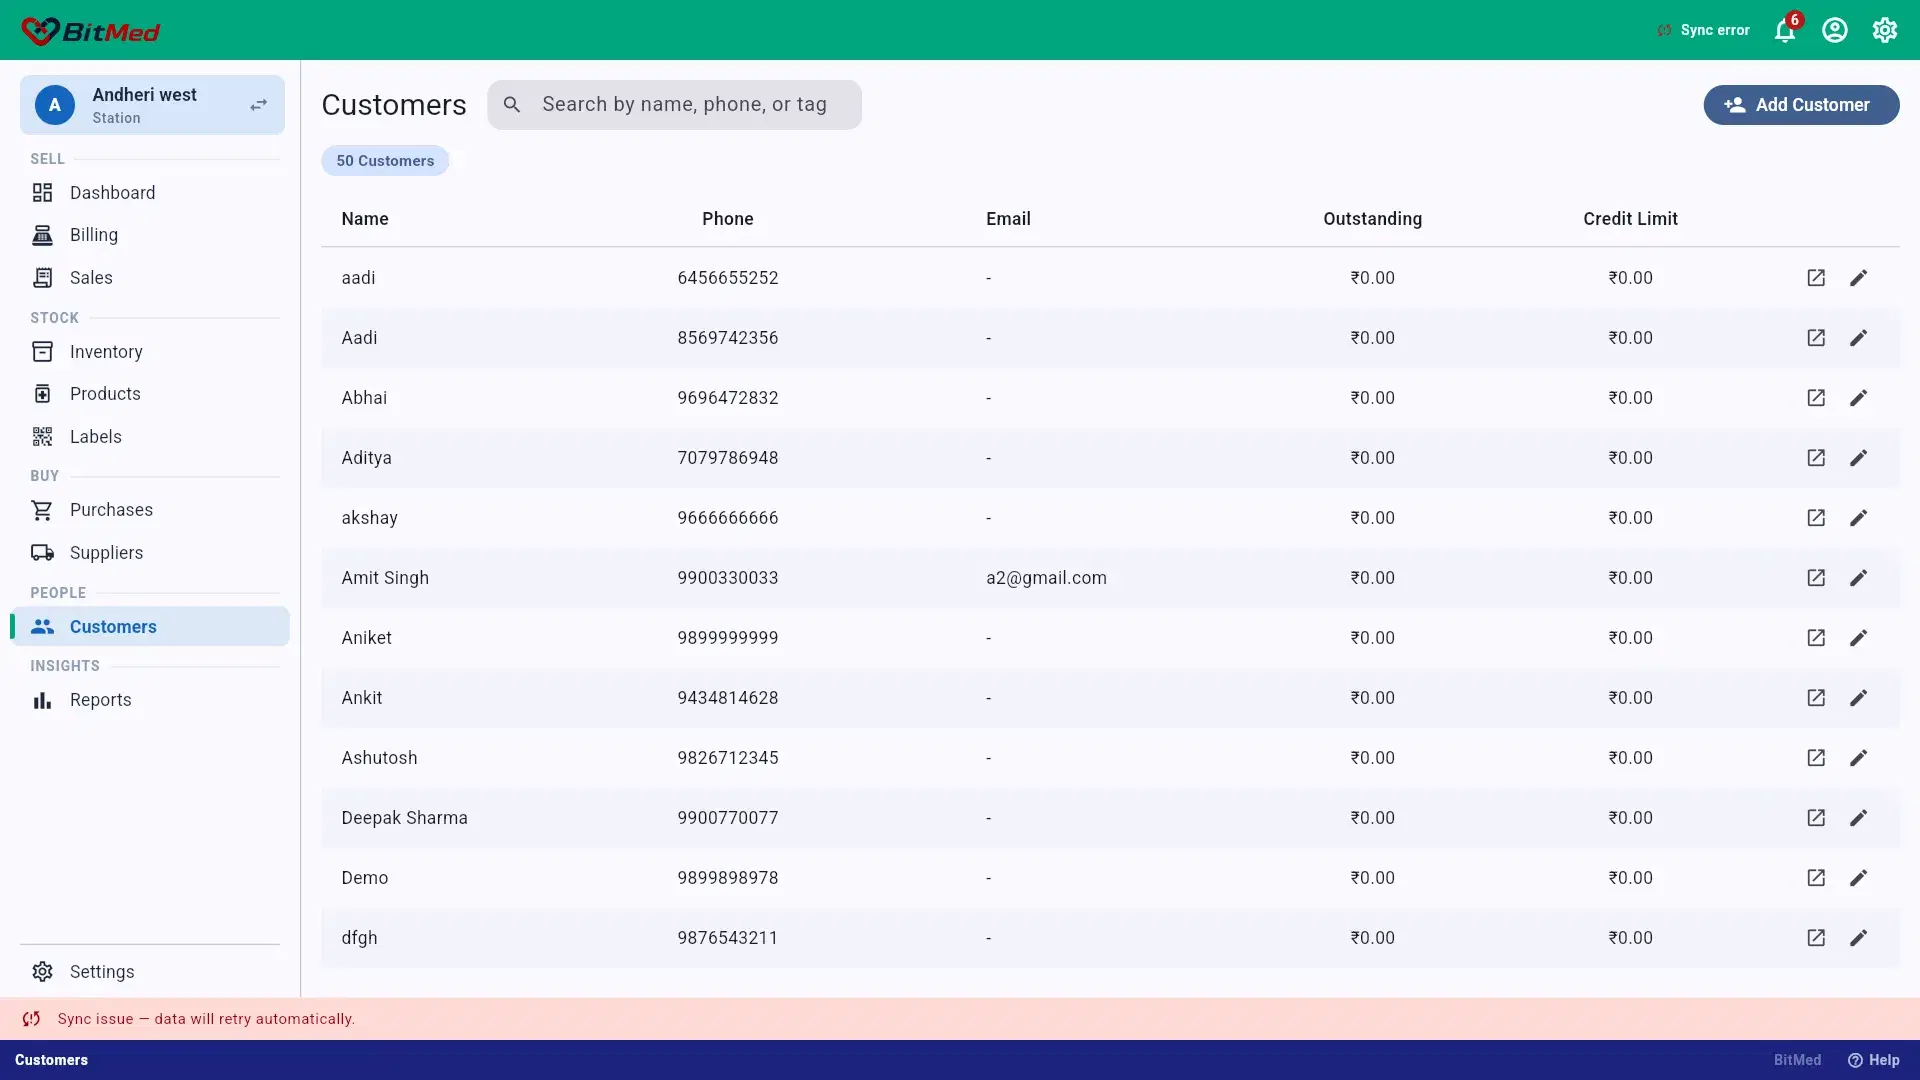The width and height of the screenshot is (1920, 1080).
Task: Switch station using the swap arrows icon
Action: pyautogui.click(x=259, y=105)
